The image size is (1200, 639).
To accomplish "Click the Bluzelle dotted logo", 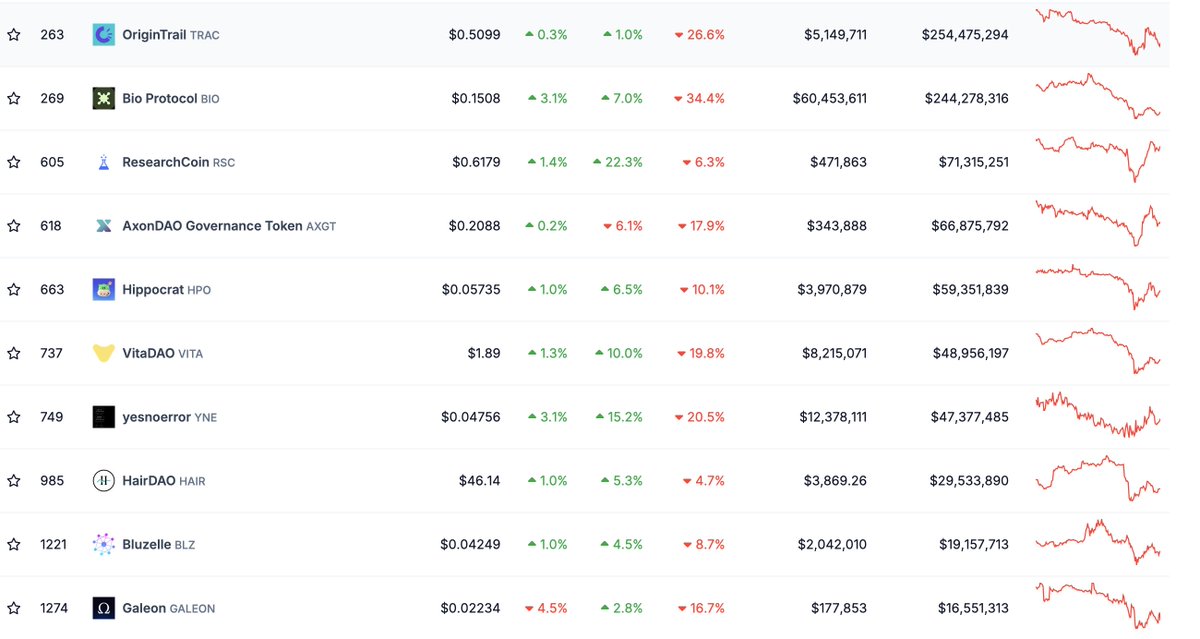I will click(x=104, y=545).
